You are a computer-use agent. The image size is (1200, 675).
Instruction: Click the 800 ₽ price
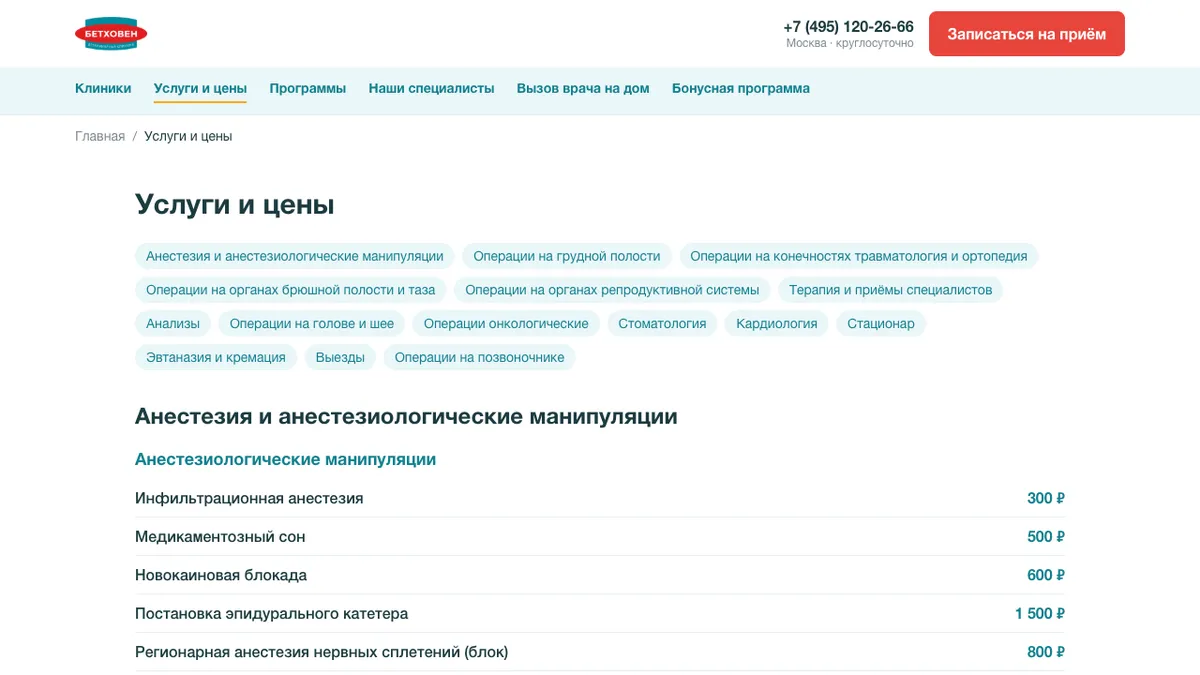click(1046, 652)
